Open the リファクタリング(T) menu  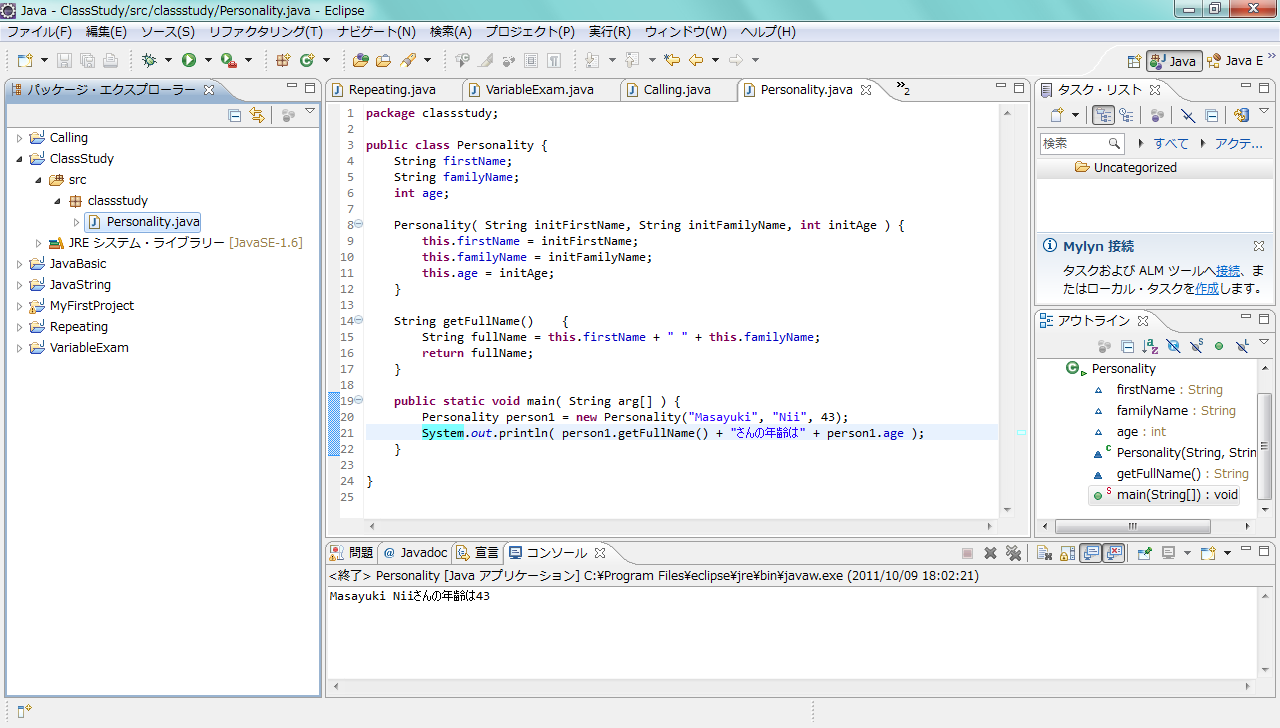[x=265, y=32]
